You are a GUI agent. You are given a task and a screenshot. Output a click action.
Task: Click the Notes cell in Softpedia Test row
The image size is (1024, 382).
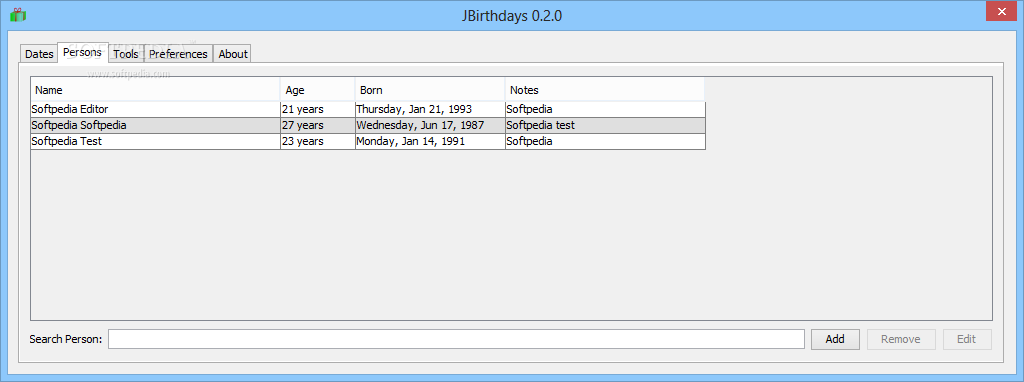pos(605,141)
